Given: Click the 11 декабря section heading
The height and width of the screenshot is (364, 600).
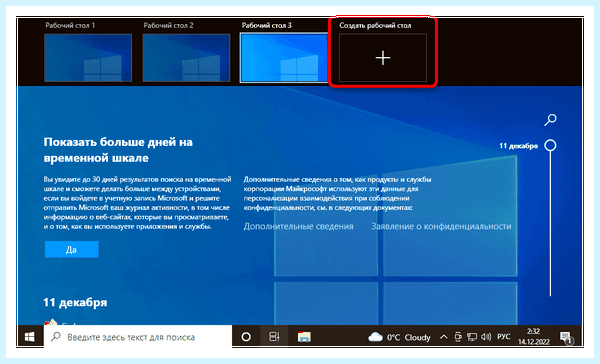Looking at the screenshot, I should click(x=75, y=302).
